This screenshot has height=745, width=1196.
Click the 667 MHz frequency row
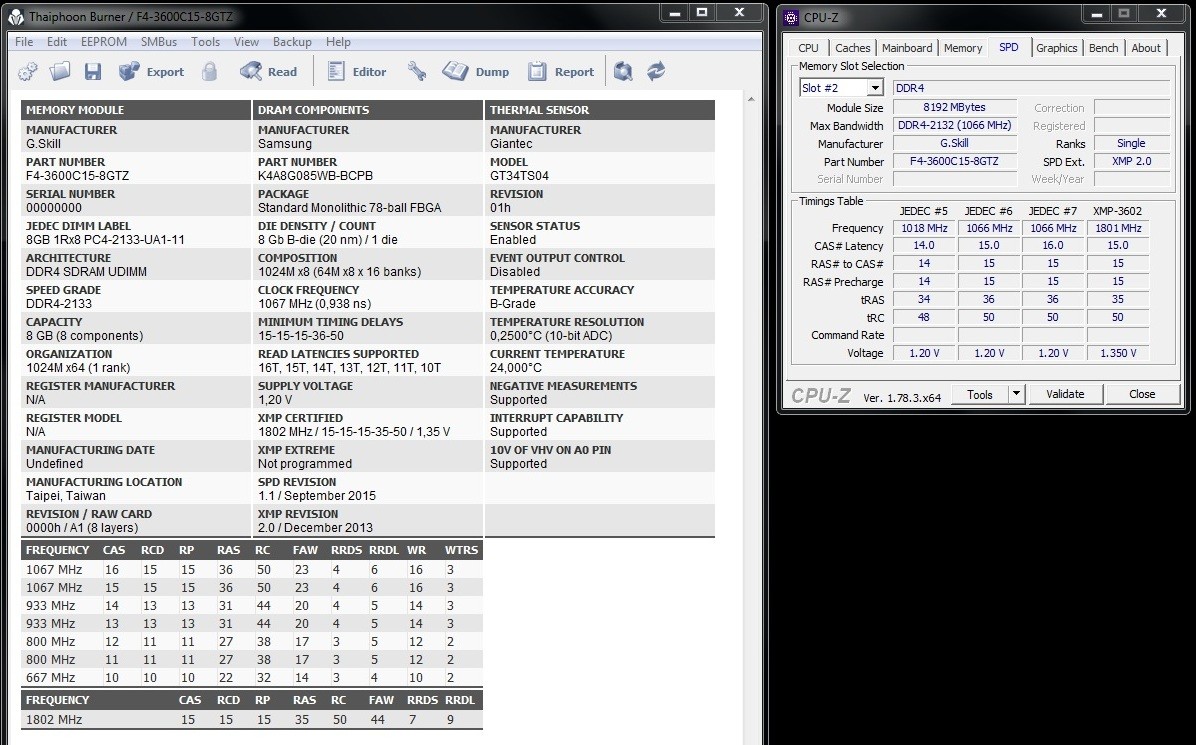tap(252, 677)
